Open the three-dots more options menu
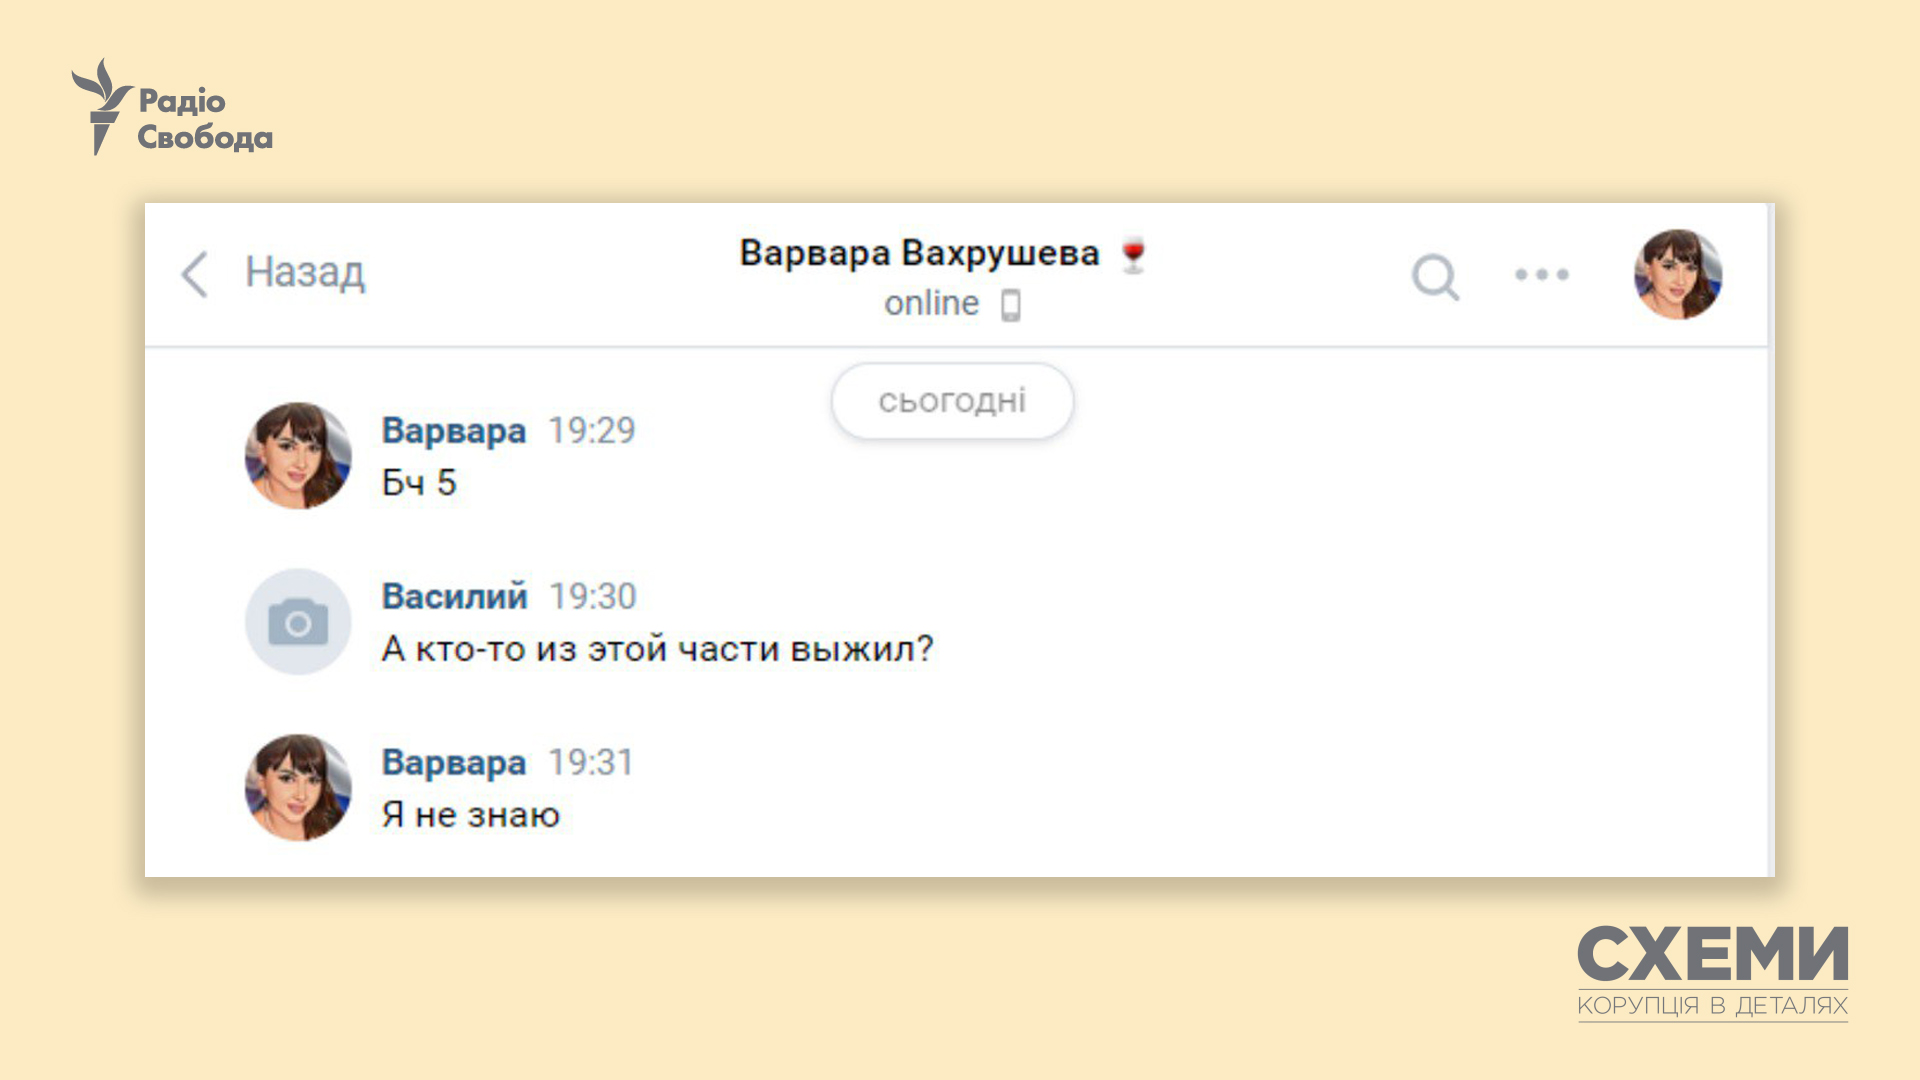Viewport: 1920px width, 1080px height. click(x=1541, y=275)
